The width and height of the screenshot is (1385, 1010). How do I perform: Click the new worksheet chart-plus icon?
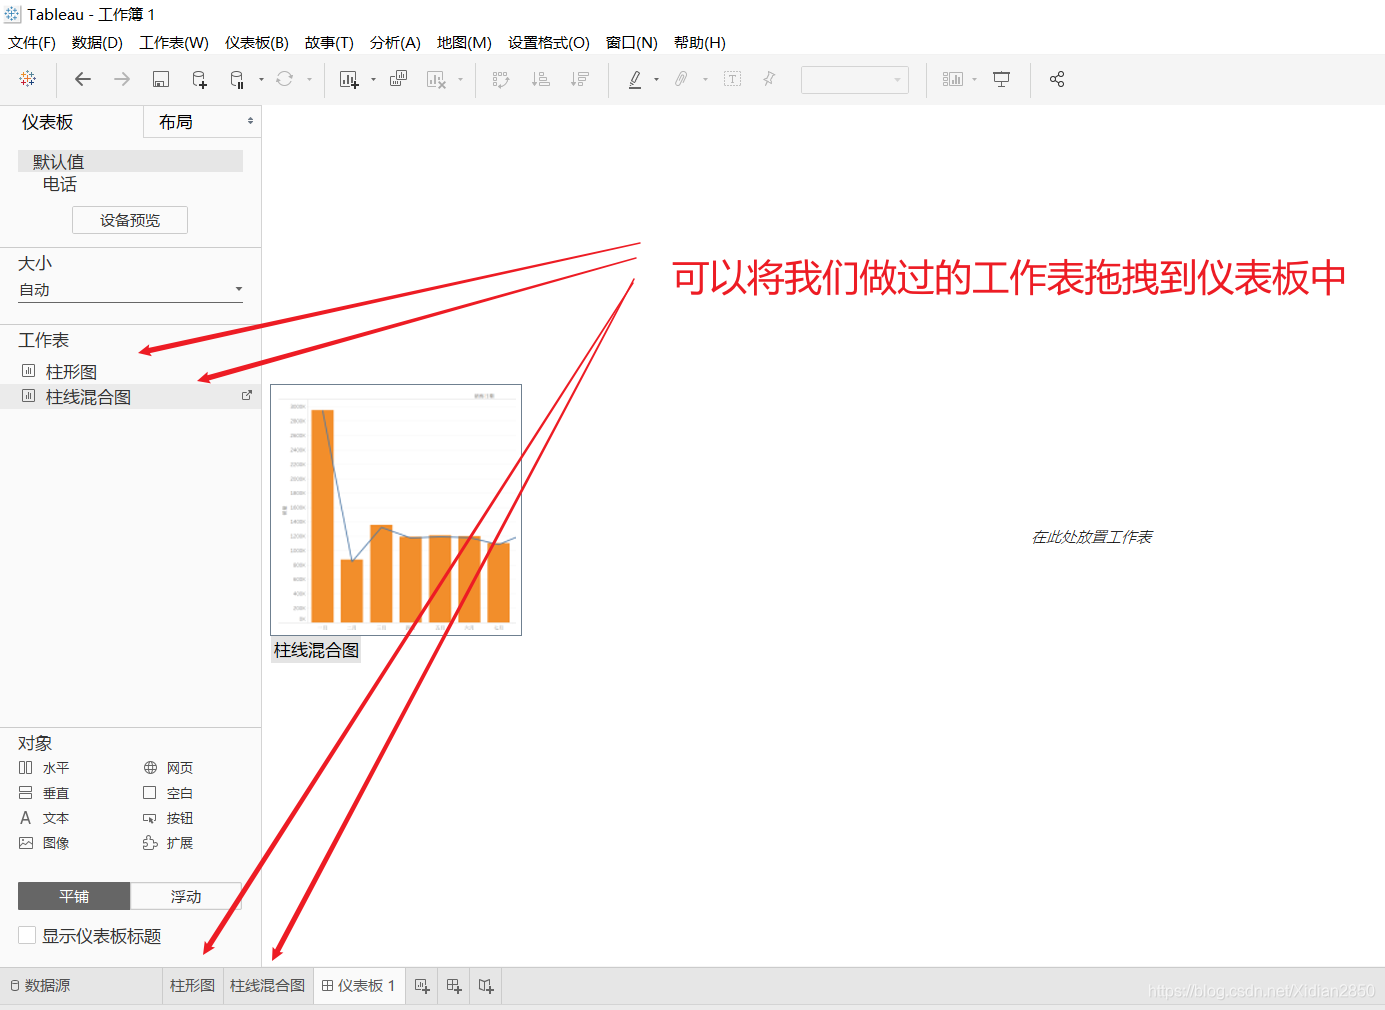point(349,79)
